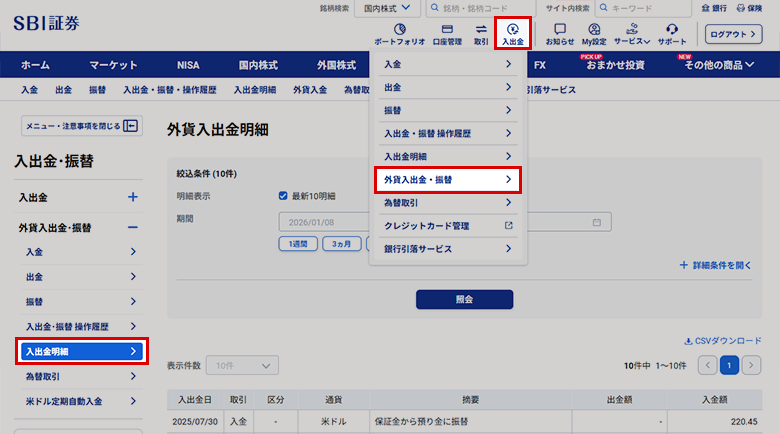This screenshot has height=434, width=780.
Task: Download CSV via CSVダウンロード link
Action: point(723,340)
